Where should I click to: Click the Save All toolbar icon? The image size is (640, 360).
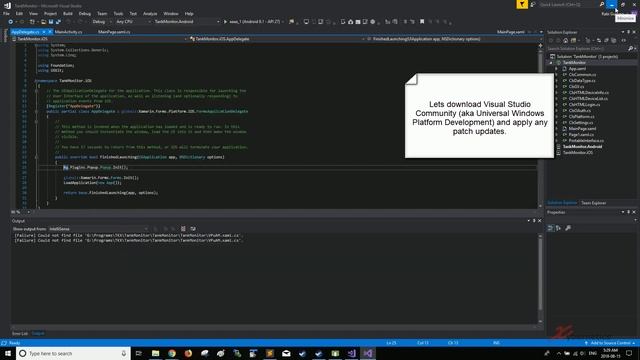pyautogui.click(x=58, y=22)
